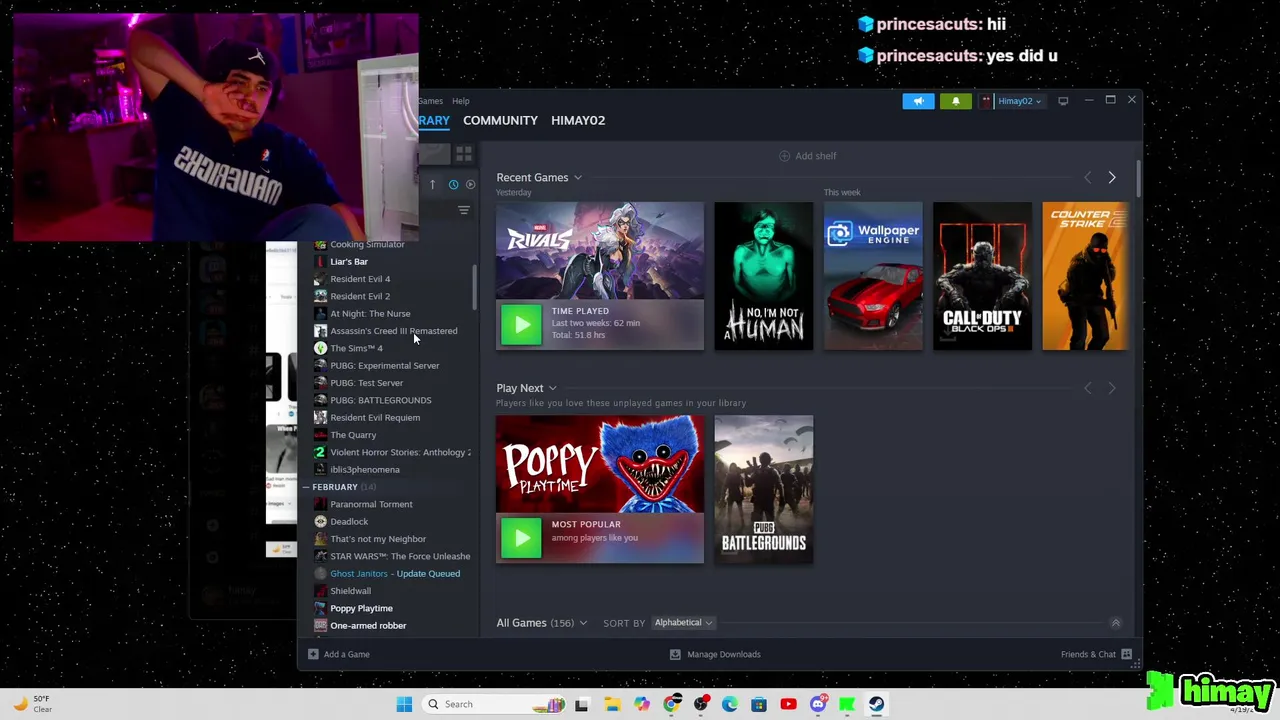
Task: Enter Big Picture mode via monitor icon
Action: [x=1063, y=101]
